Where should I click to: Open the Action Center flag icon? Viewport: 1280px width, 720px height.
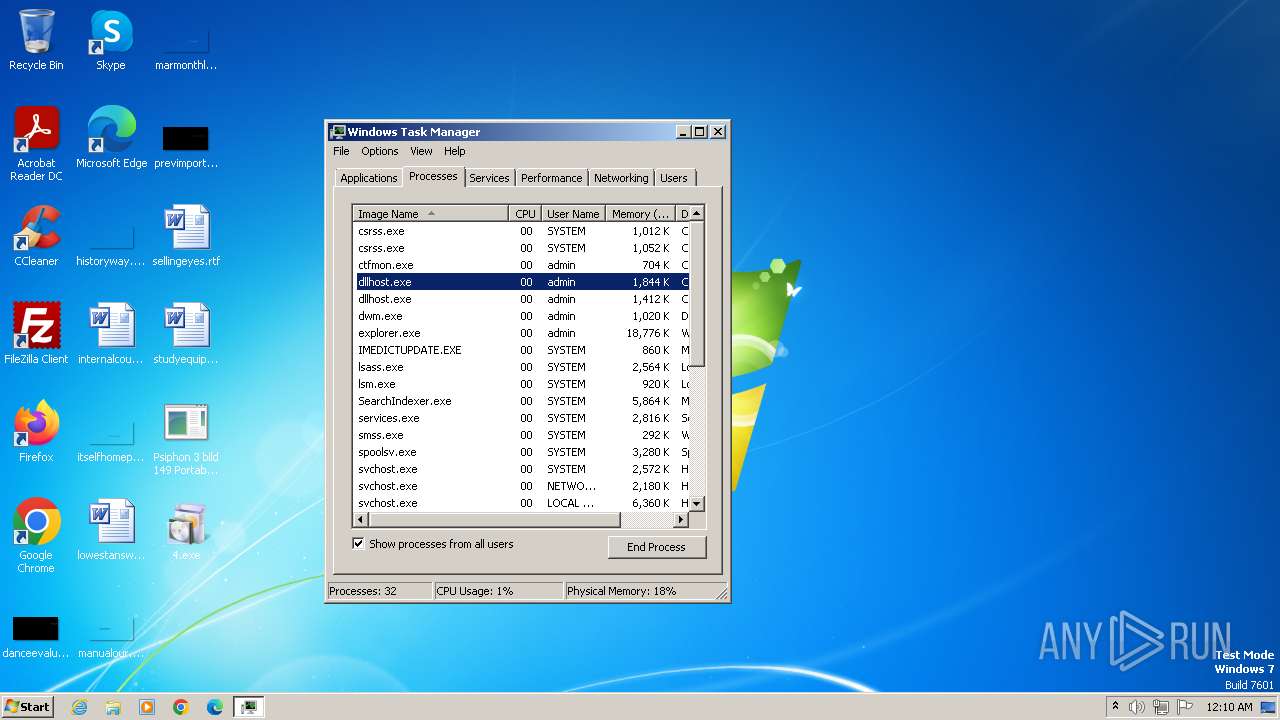coord(1185,707)
